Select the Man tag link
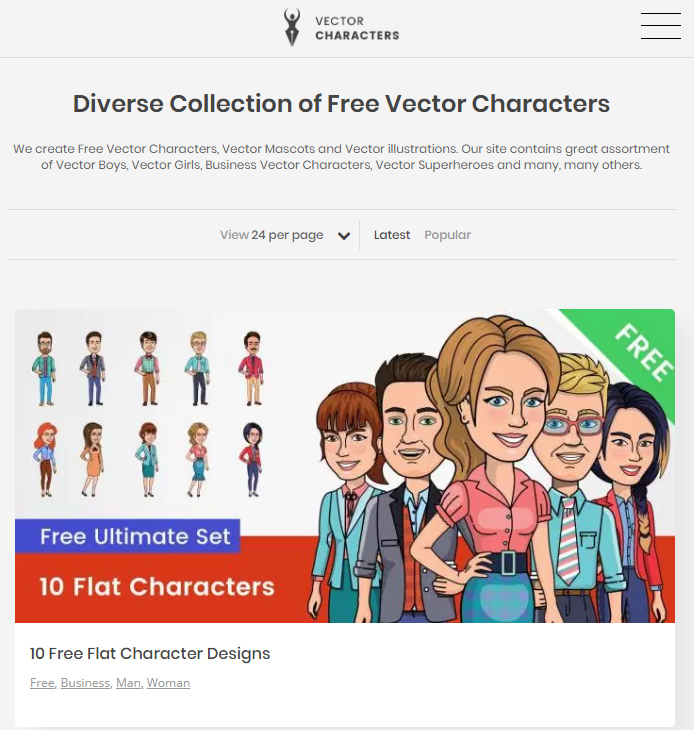 click(x=128, y=683)
